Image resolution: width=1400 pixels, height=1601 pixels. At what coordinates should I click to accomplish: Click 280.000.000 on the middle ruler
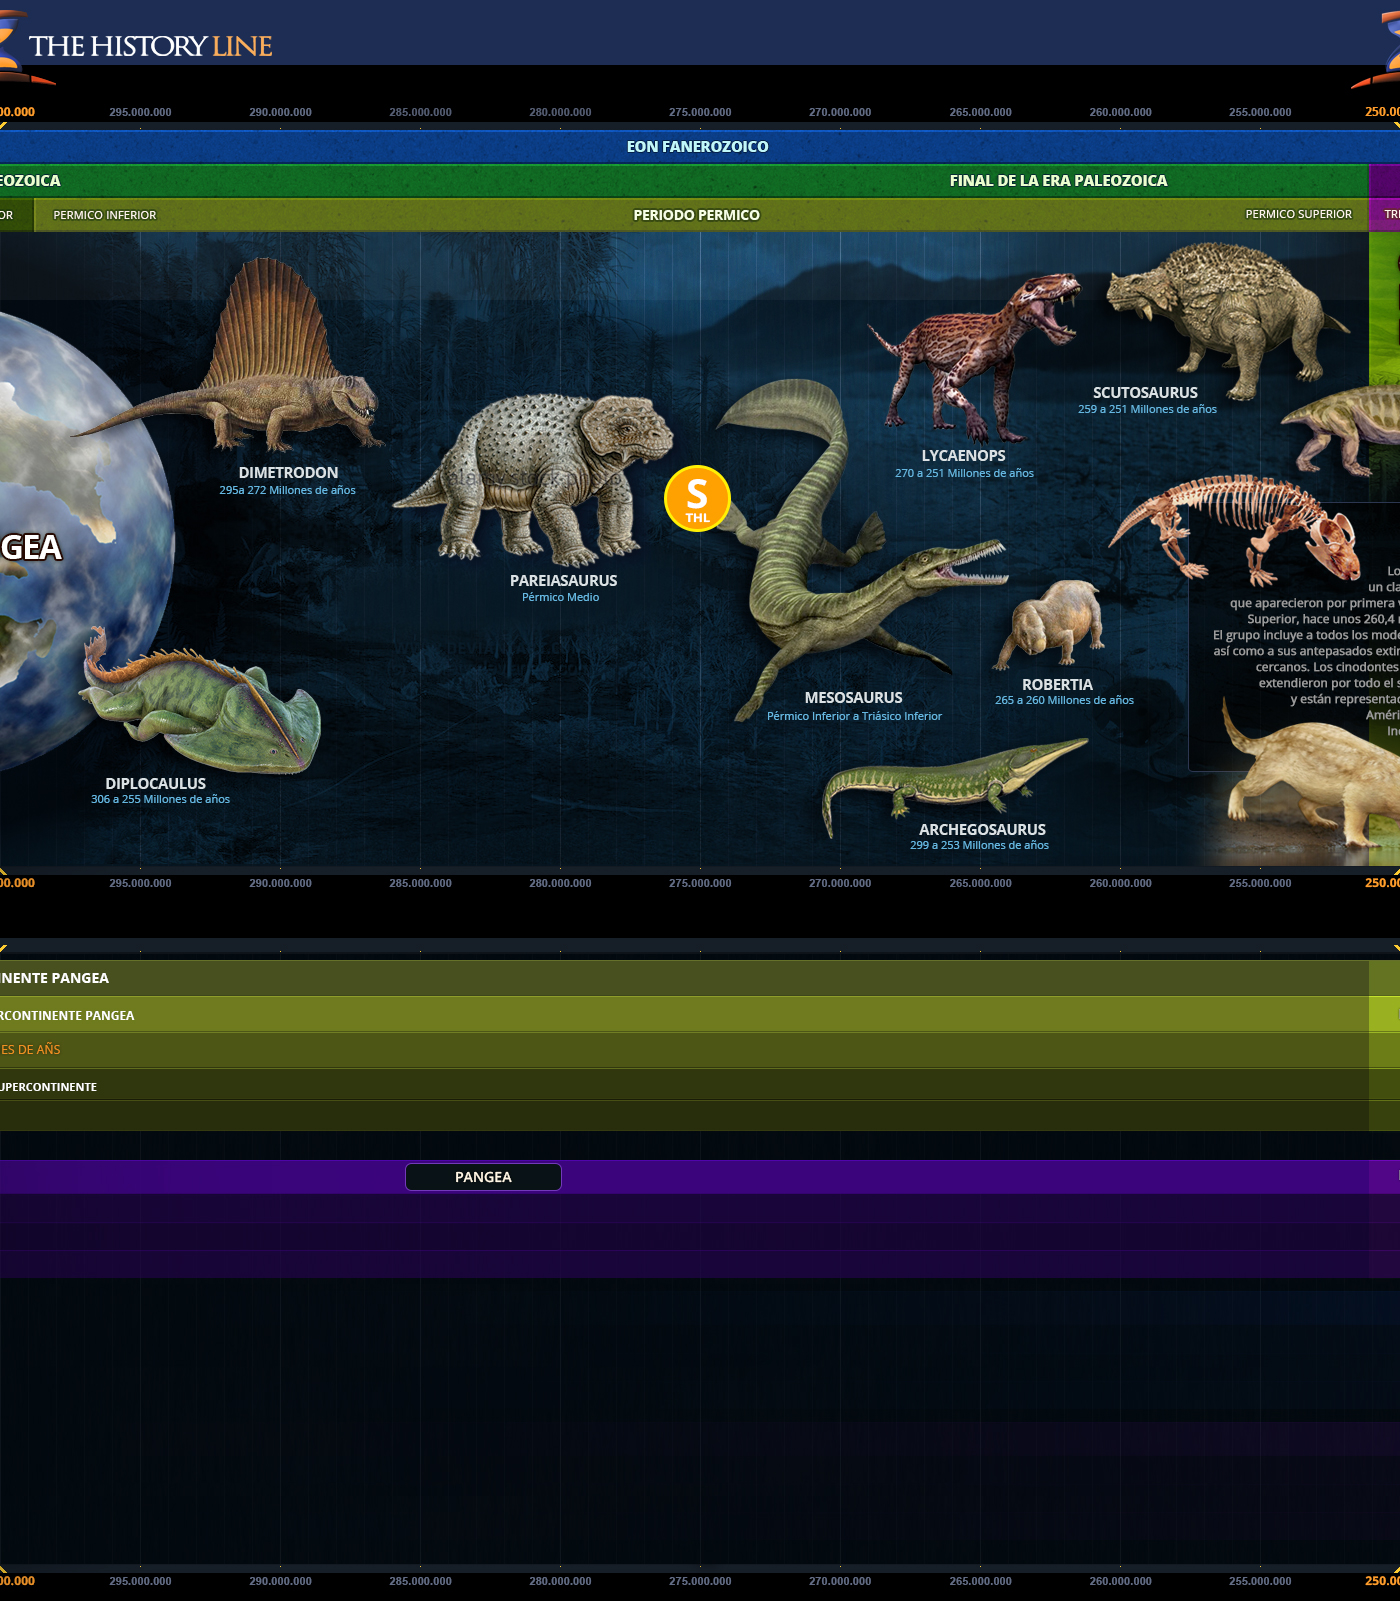560,883
